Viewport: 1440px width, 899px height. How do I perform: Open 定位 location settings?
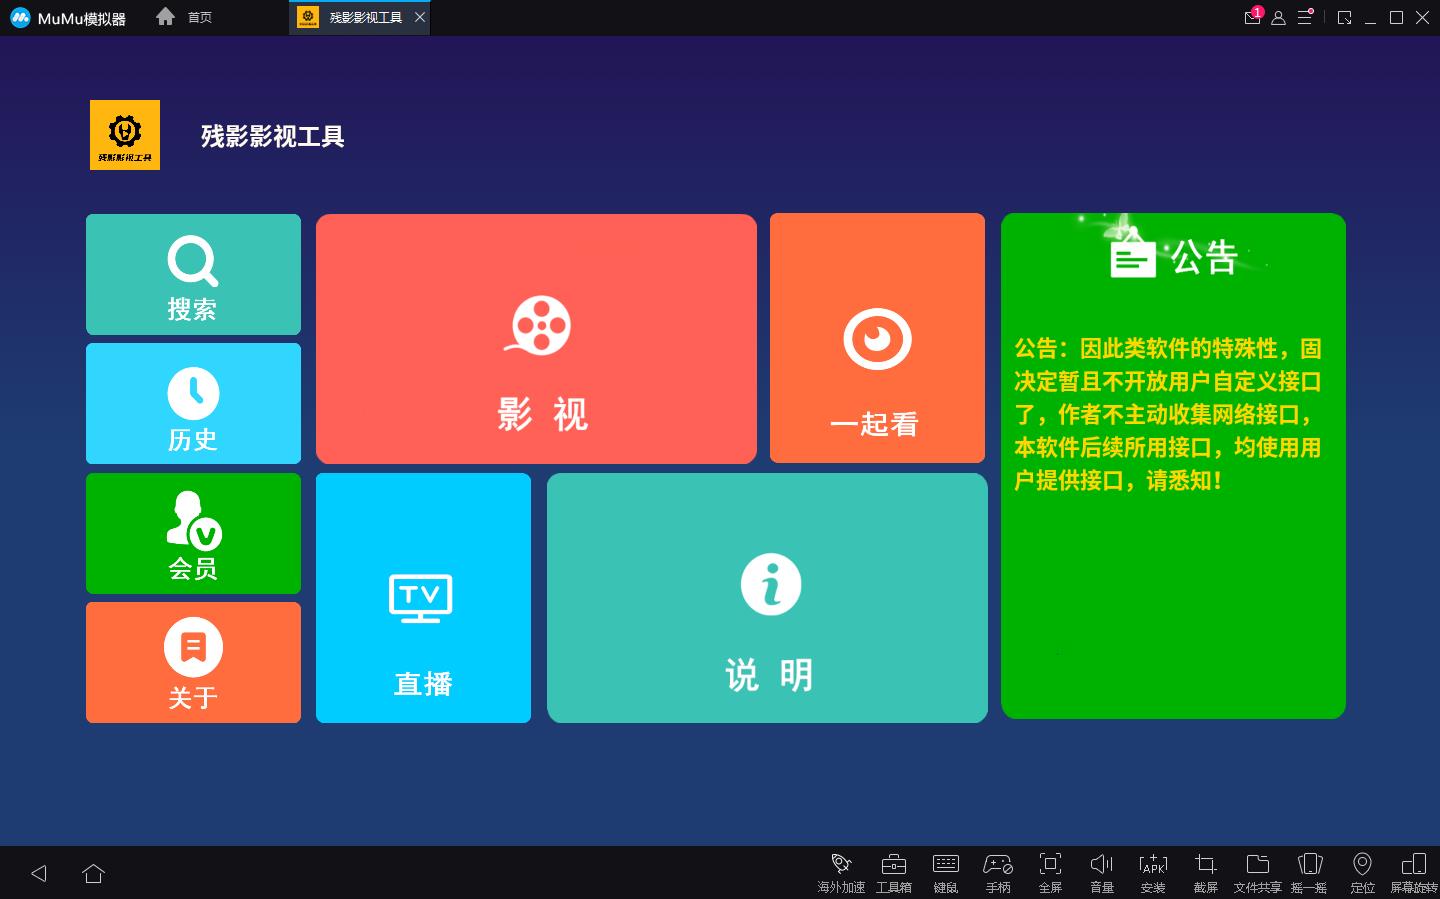[1362, 872]
